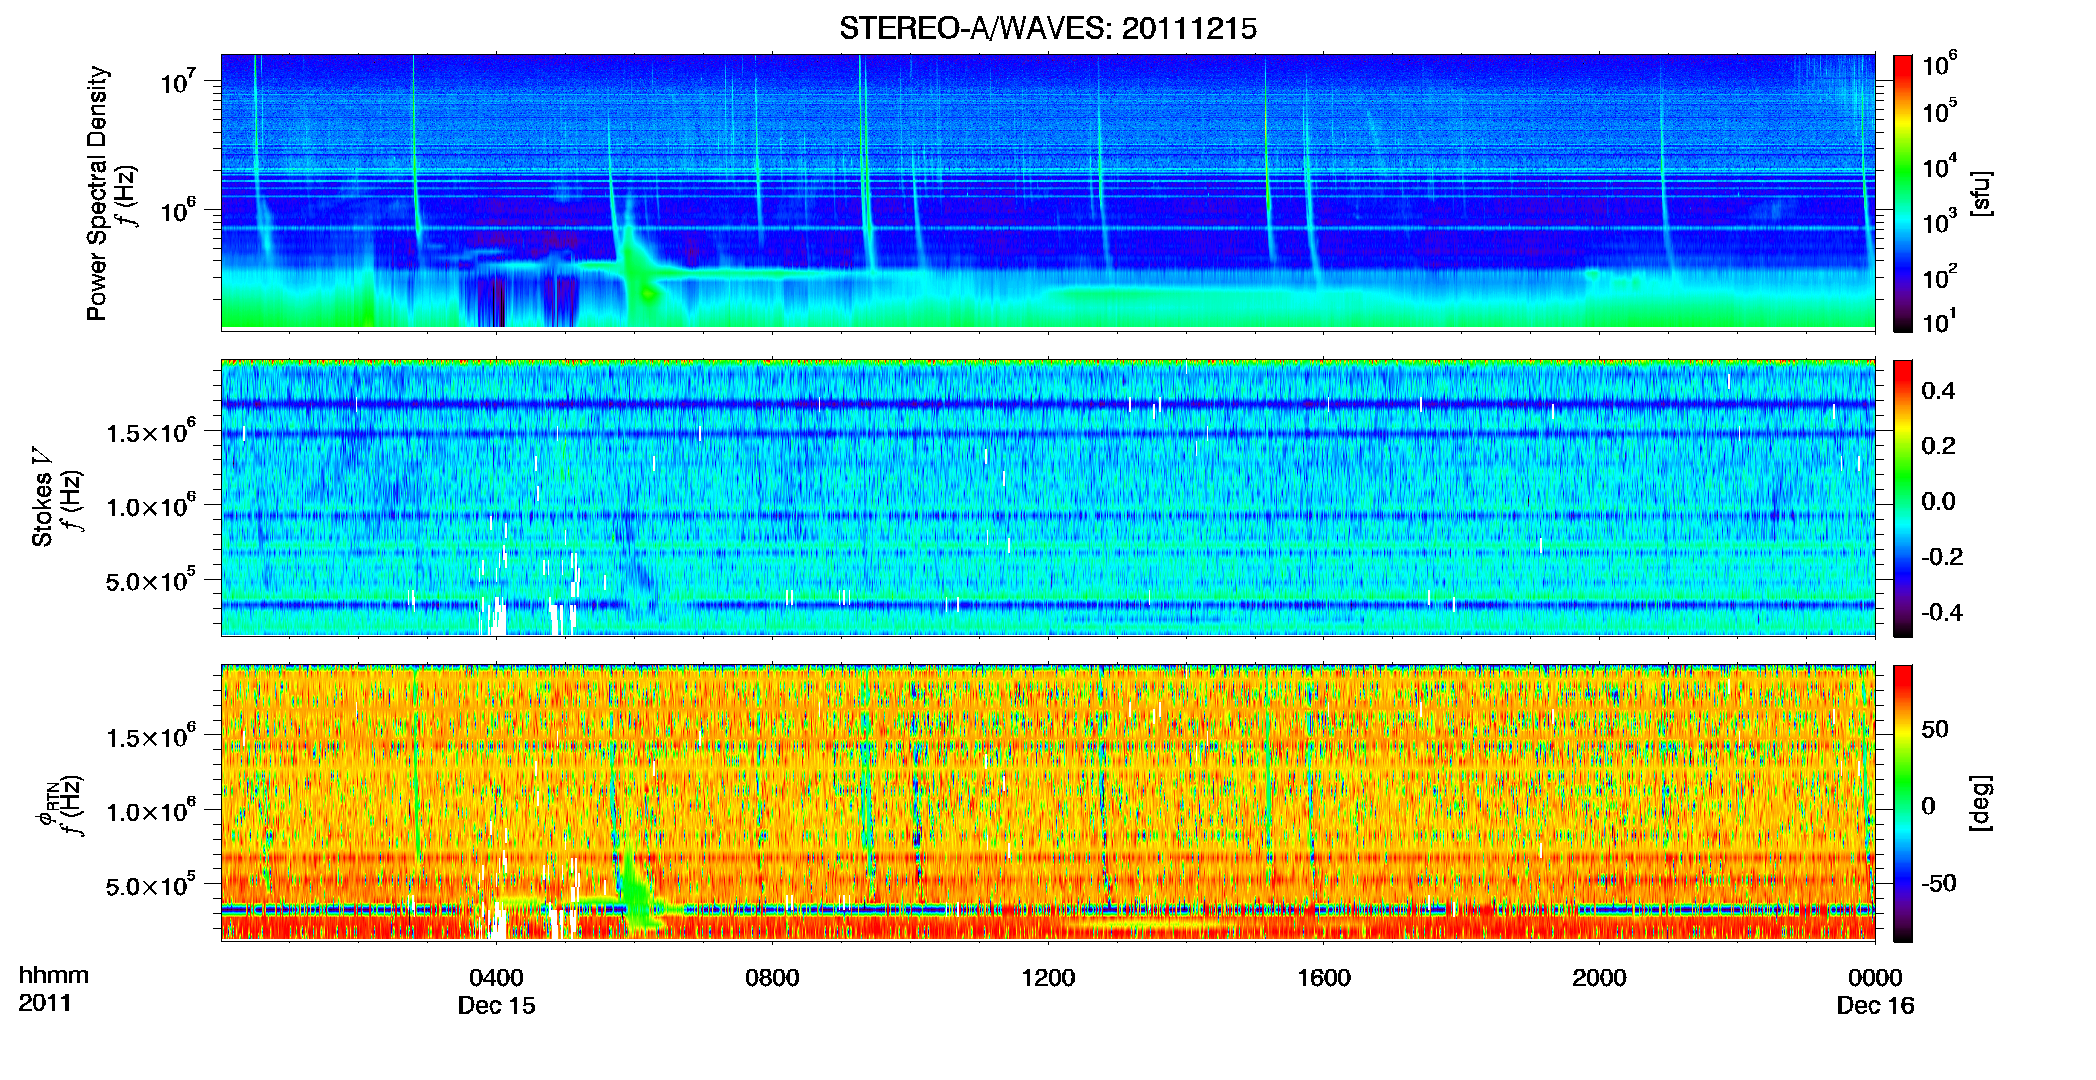
Task: Click the 10^7 frequency tick of the top panel
Action: click(x=177, y=80)
